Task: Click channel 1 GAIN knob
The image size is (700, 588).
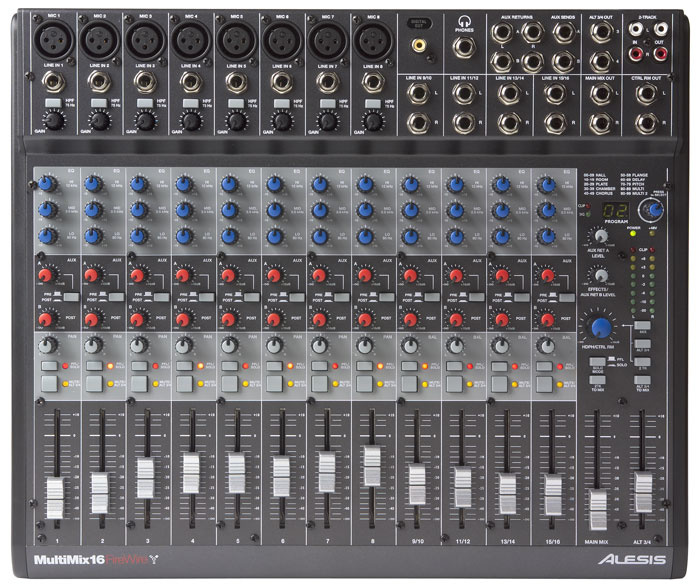Action: point(56,120)
